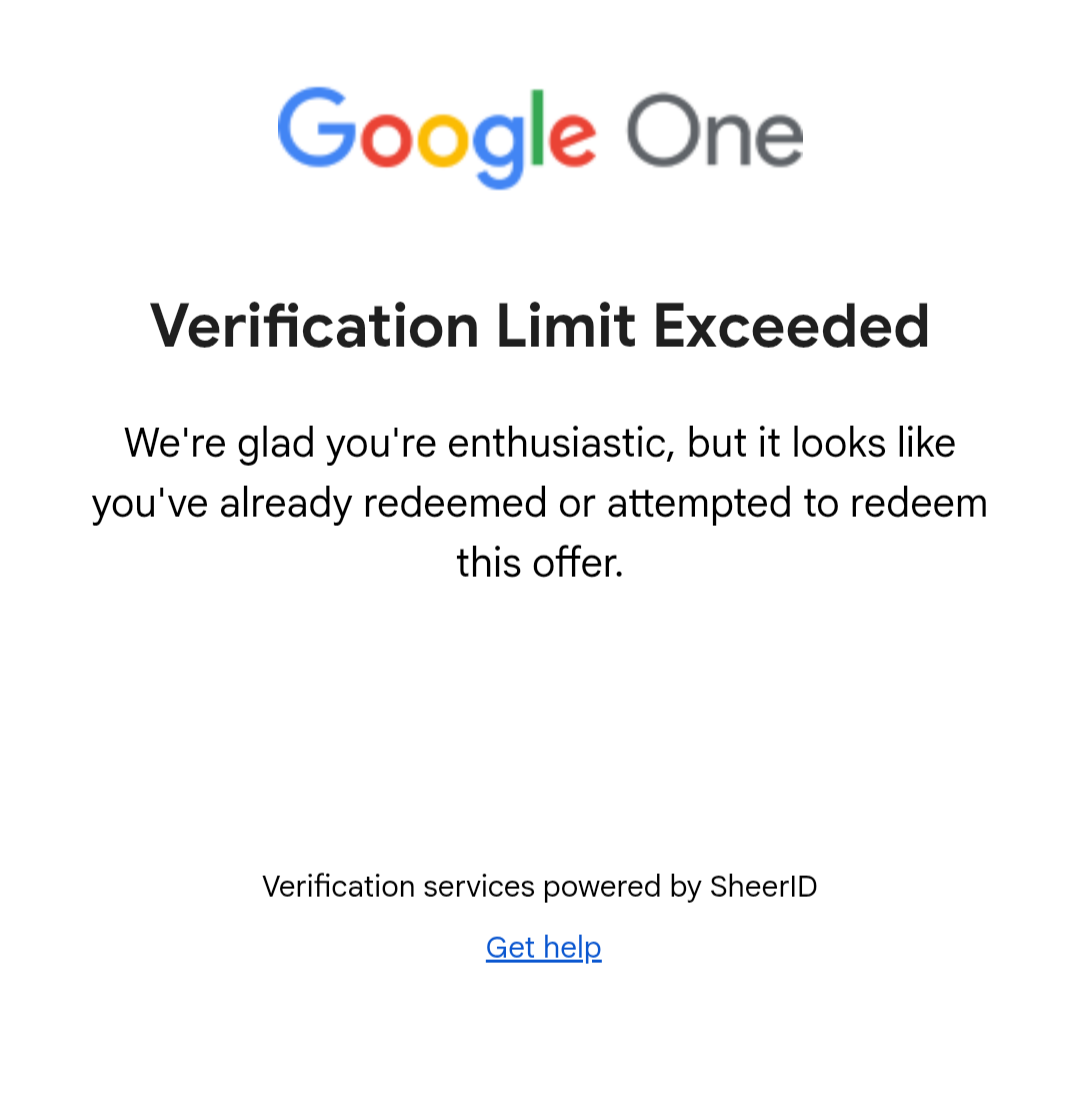Click the word SheerID in footer
The height and width of the screenshot is (1094, 1080).
click(764, 886)
